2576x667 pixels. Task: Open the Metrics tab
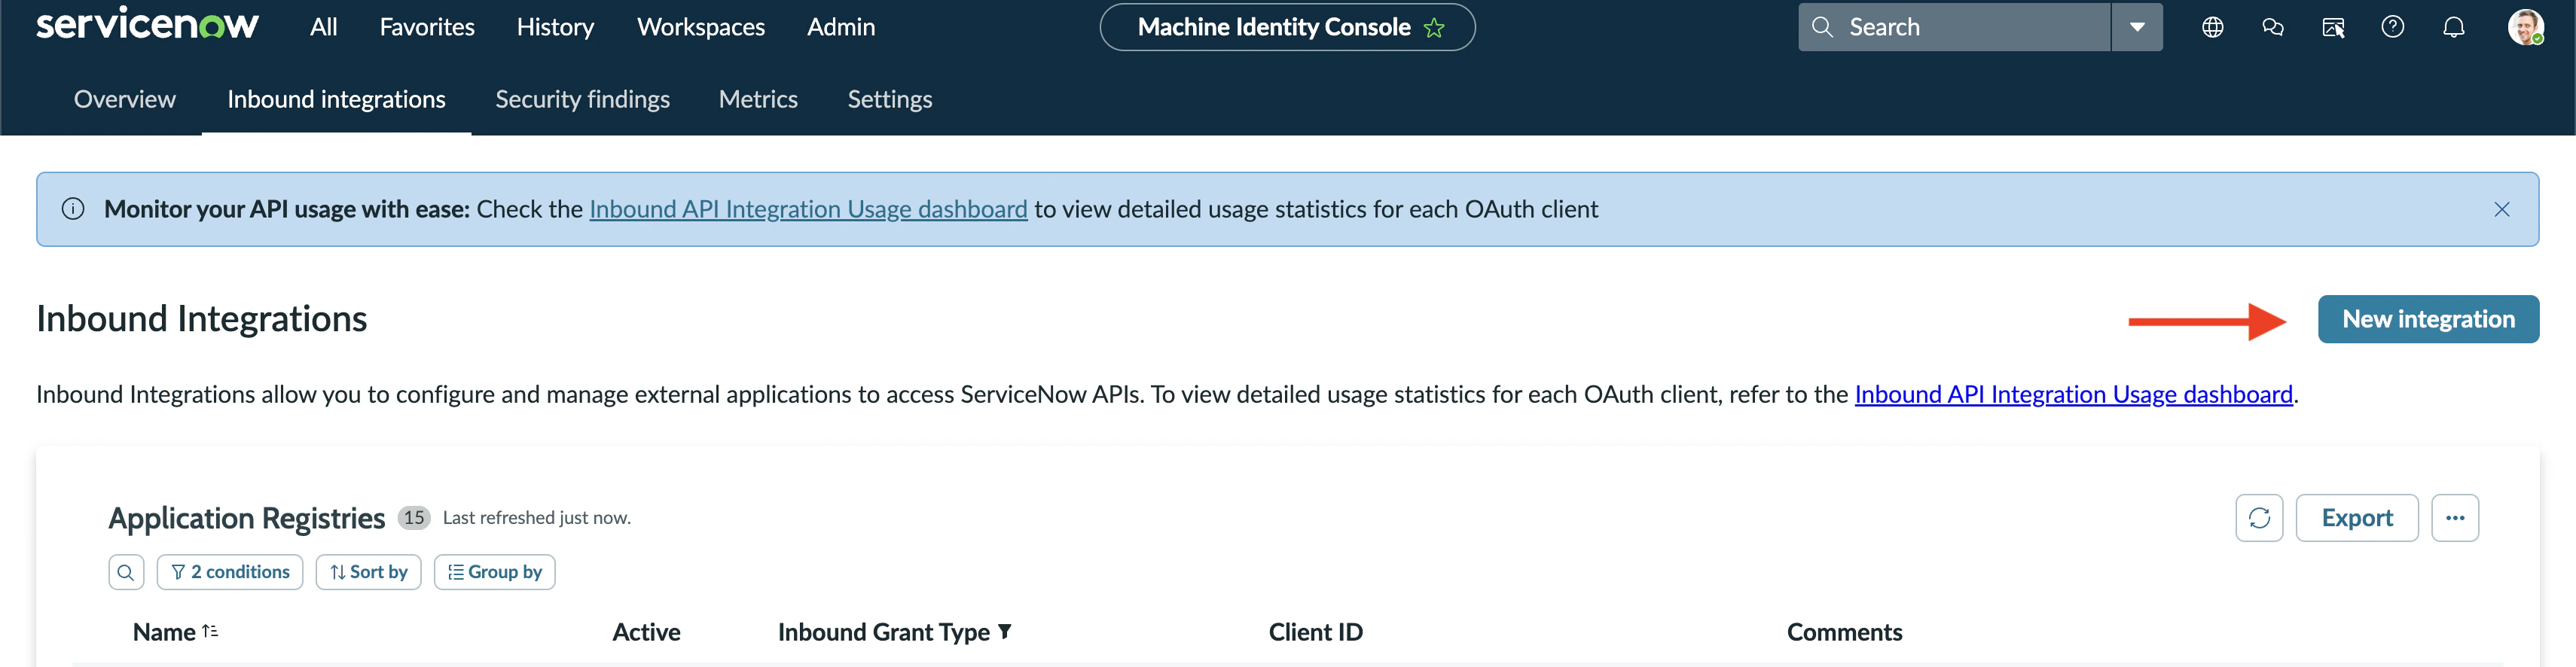758,99
